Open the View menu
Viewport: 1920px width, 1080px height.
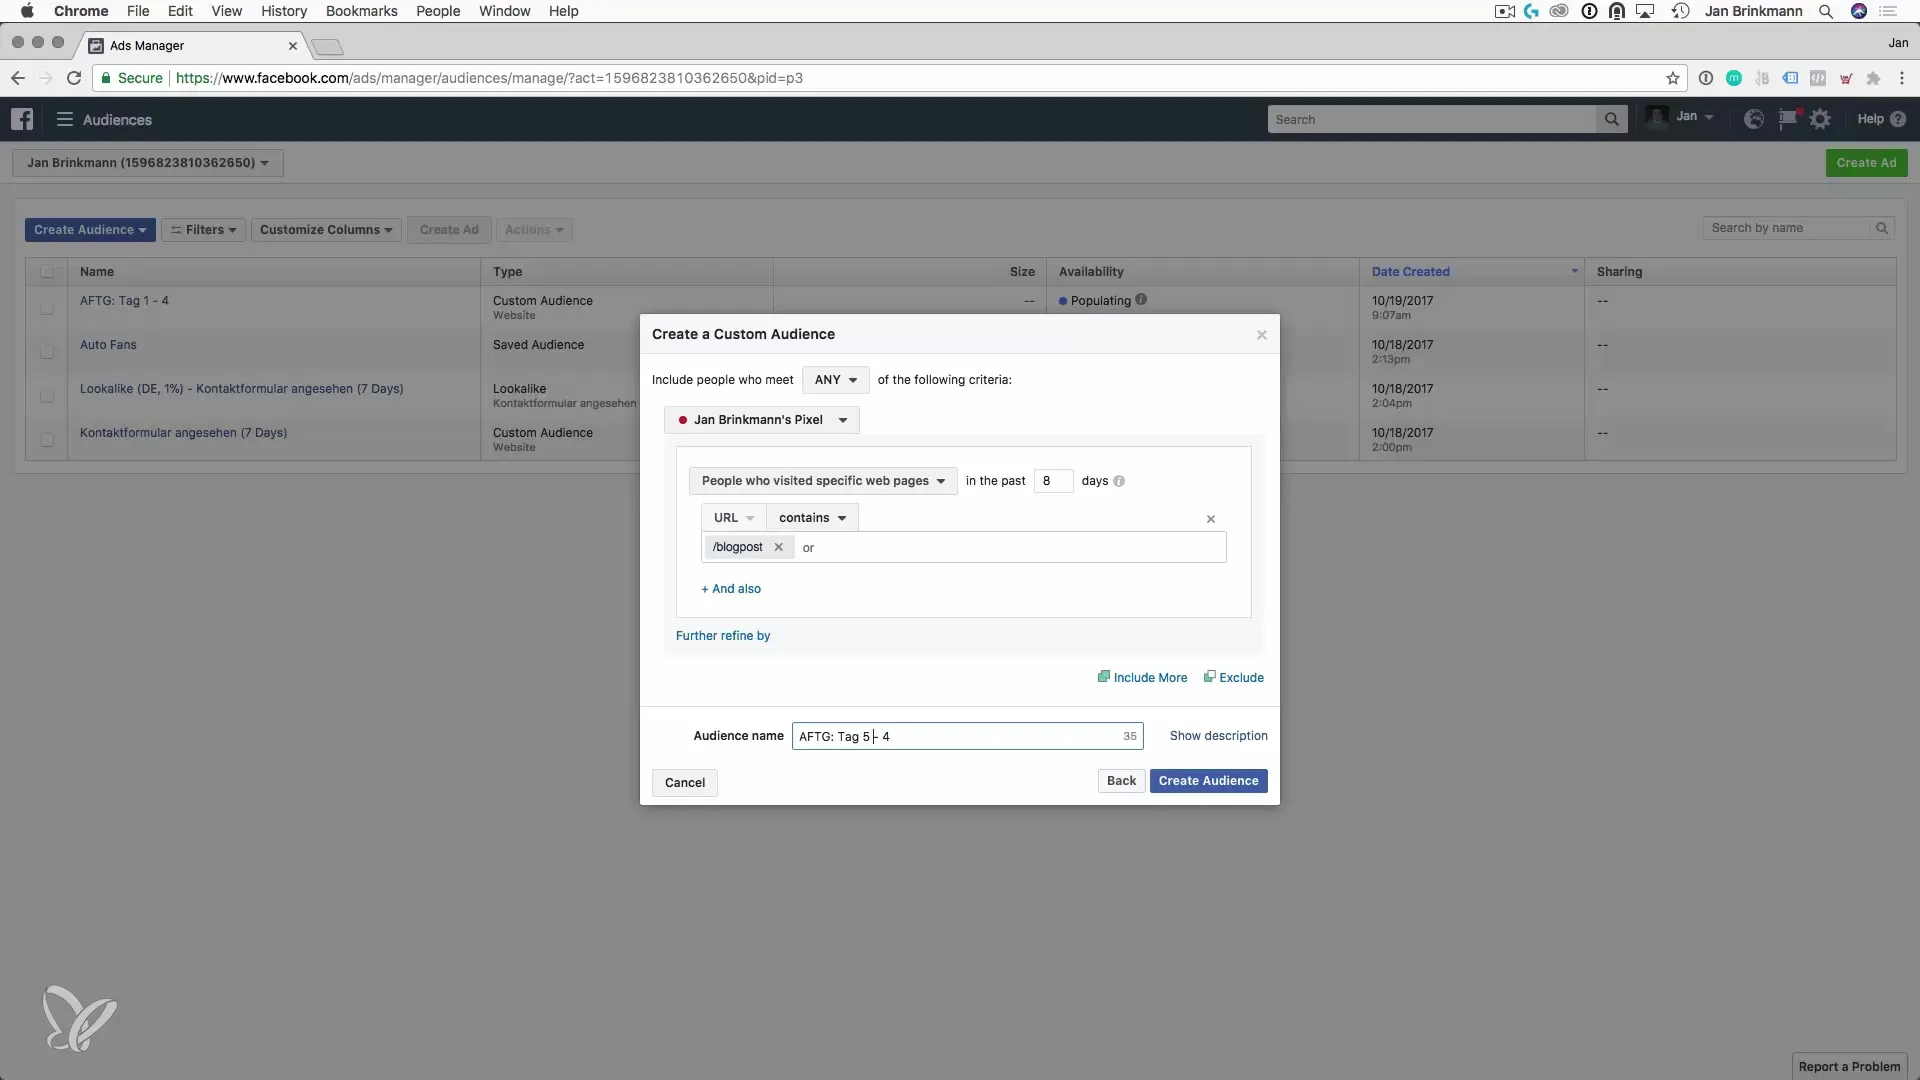pos(226,11)
